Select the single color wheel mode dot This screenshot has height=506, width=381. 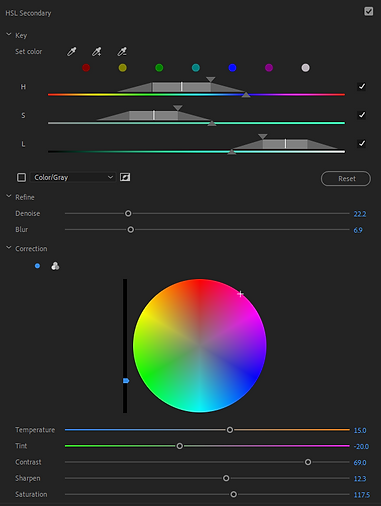click(37, 266)
